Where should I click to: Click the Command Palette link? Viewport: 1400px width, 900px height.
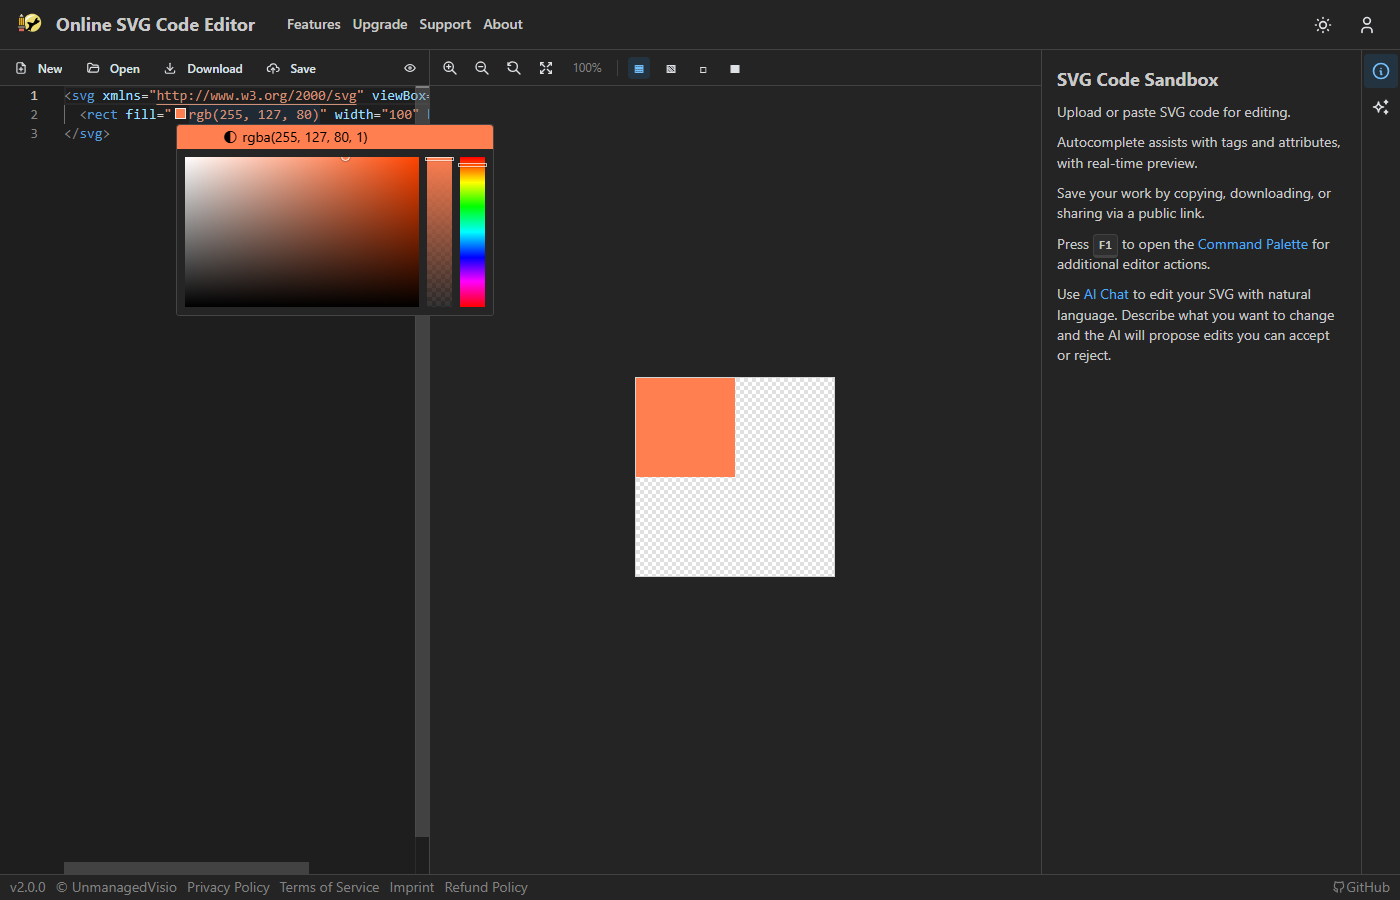(x=1252, y=244)
